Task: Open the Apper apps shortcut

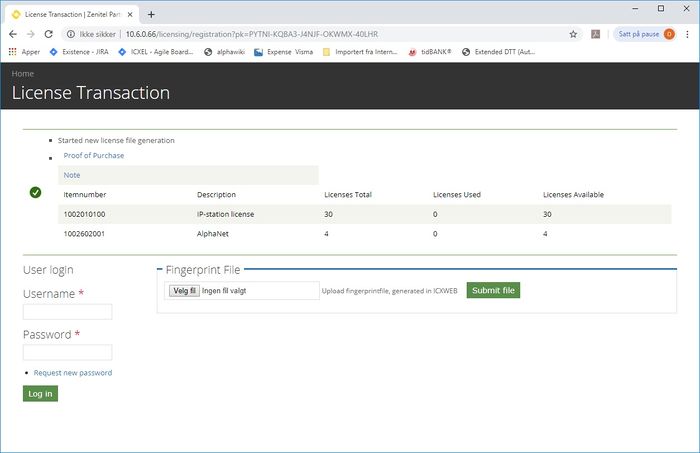Action: tap(24, 52)
